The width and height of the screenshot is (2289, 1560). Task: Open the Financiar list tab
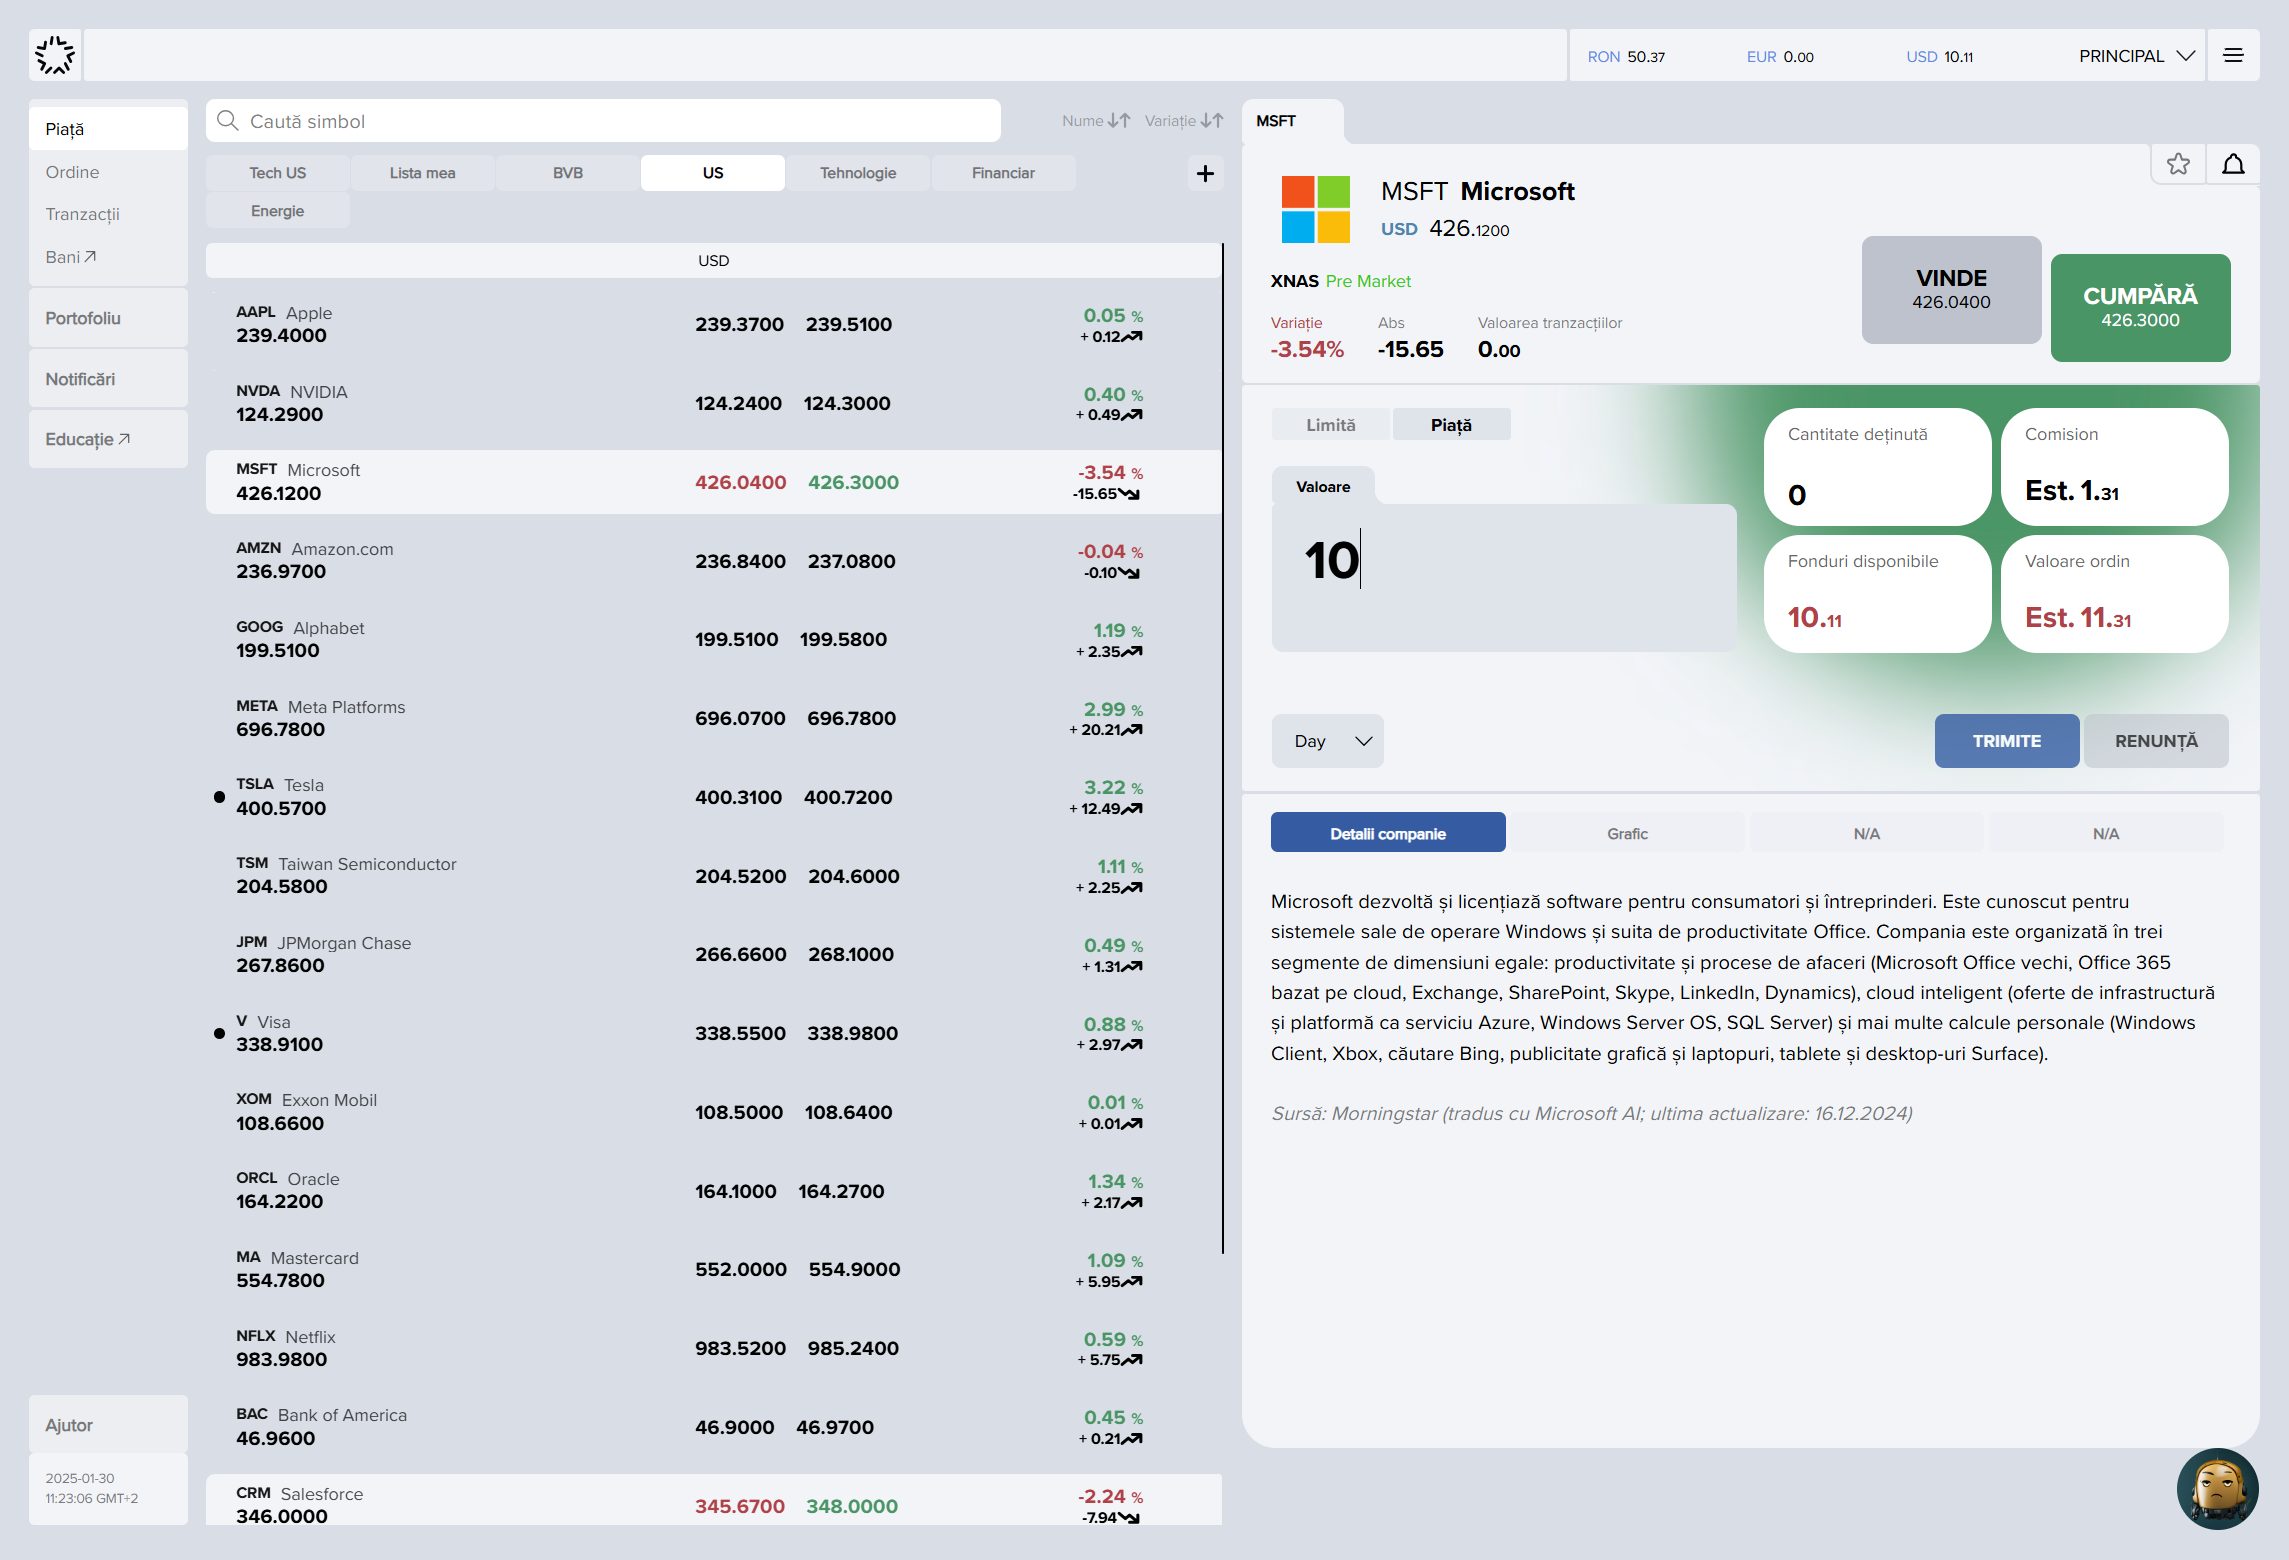pyautogui.click(x=1003, y=173)
